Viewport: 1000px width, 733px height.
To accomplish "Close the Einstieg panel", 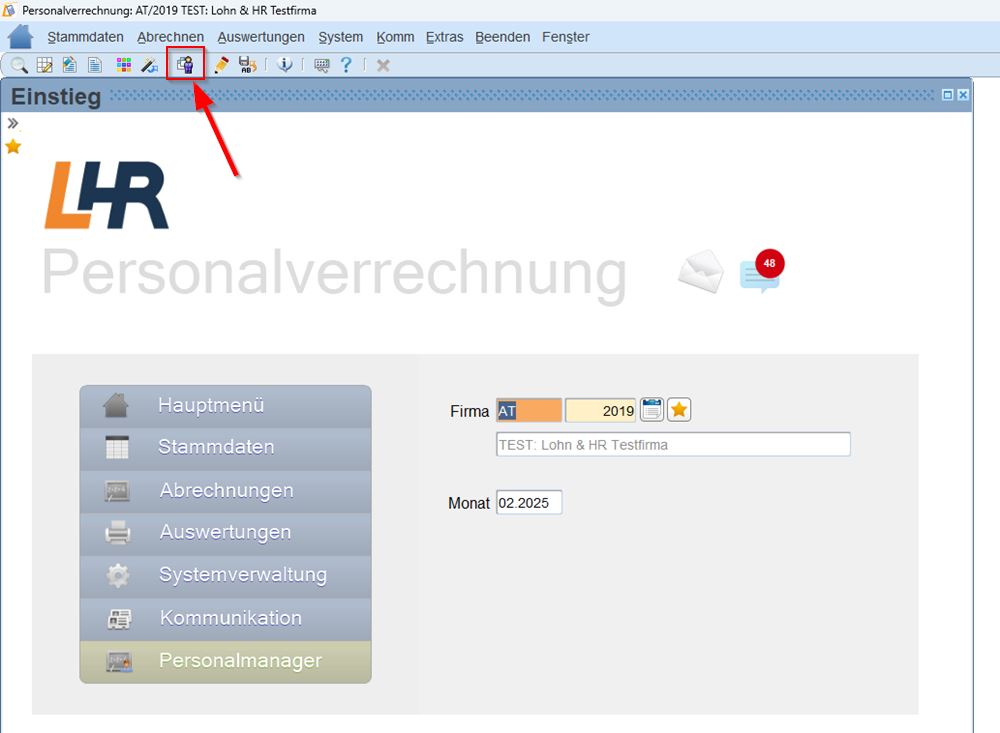I will (963, 95).
